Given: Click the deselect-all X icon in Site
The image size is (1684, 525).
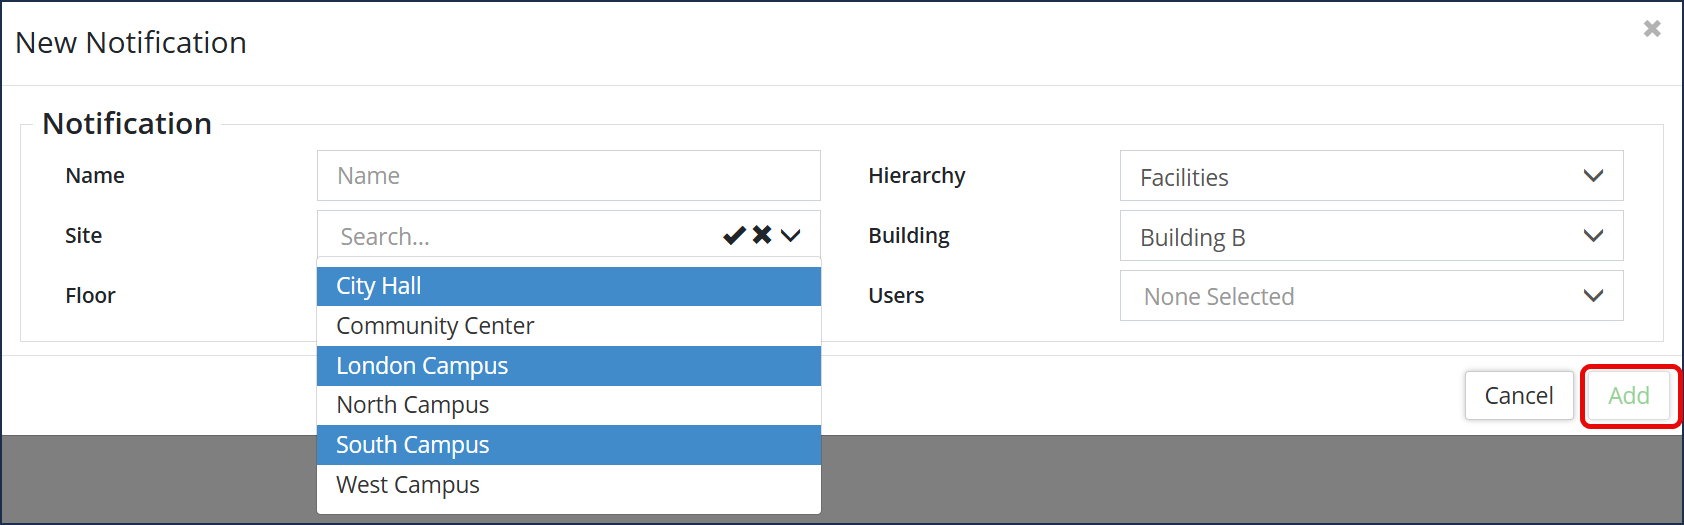Looking at the screenshot, I should pyautogui.click(x=762, y=235).
